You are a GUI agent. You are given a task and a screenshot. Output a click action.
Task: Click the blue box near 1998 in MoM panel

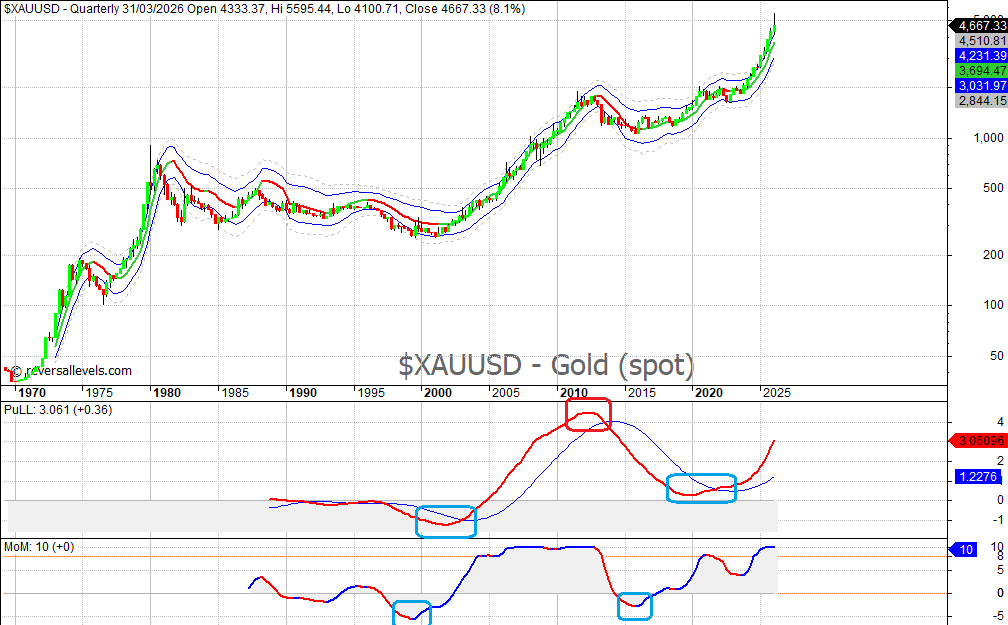(412, 614)
